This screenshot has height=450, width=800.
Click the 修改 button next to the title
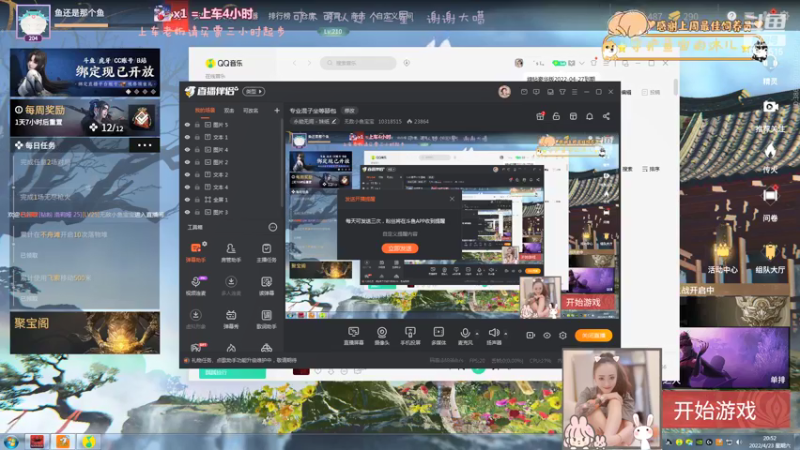pos(349,110)
